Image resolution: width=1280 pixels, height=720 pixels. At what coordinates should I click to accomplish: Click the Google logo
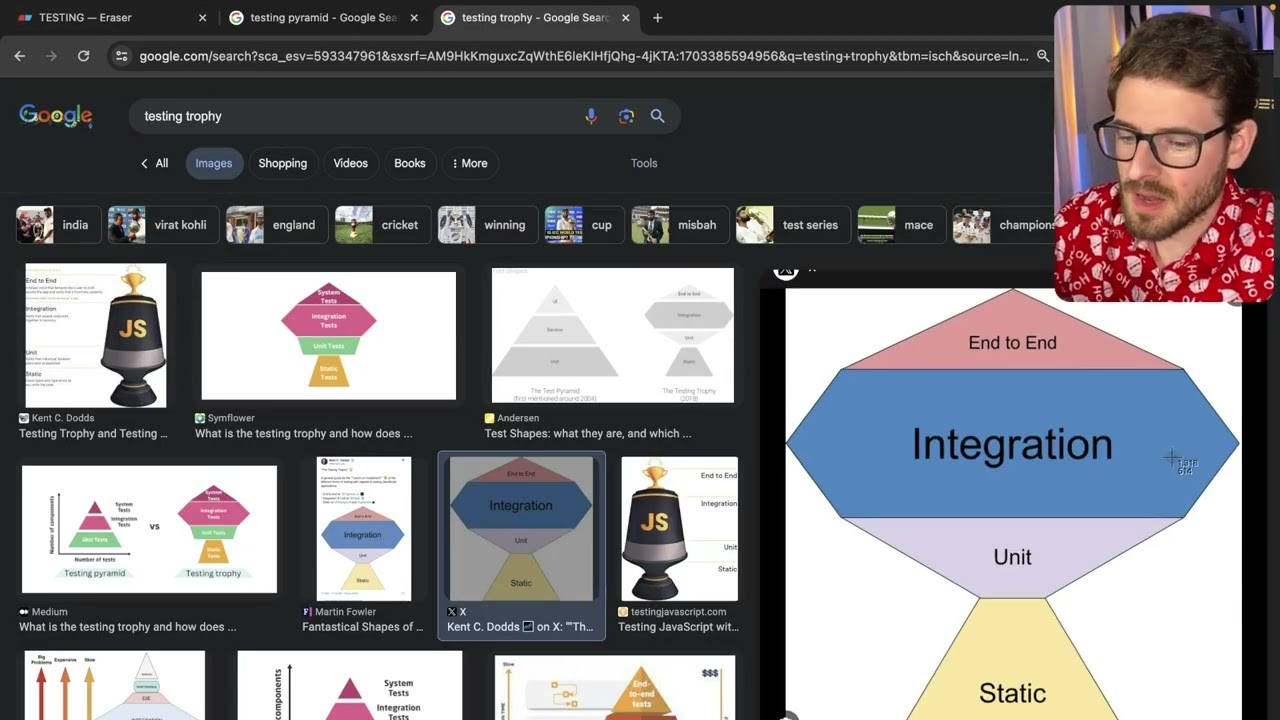56,116
